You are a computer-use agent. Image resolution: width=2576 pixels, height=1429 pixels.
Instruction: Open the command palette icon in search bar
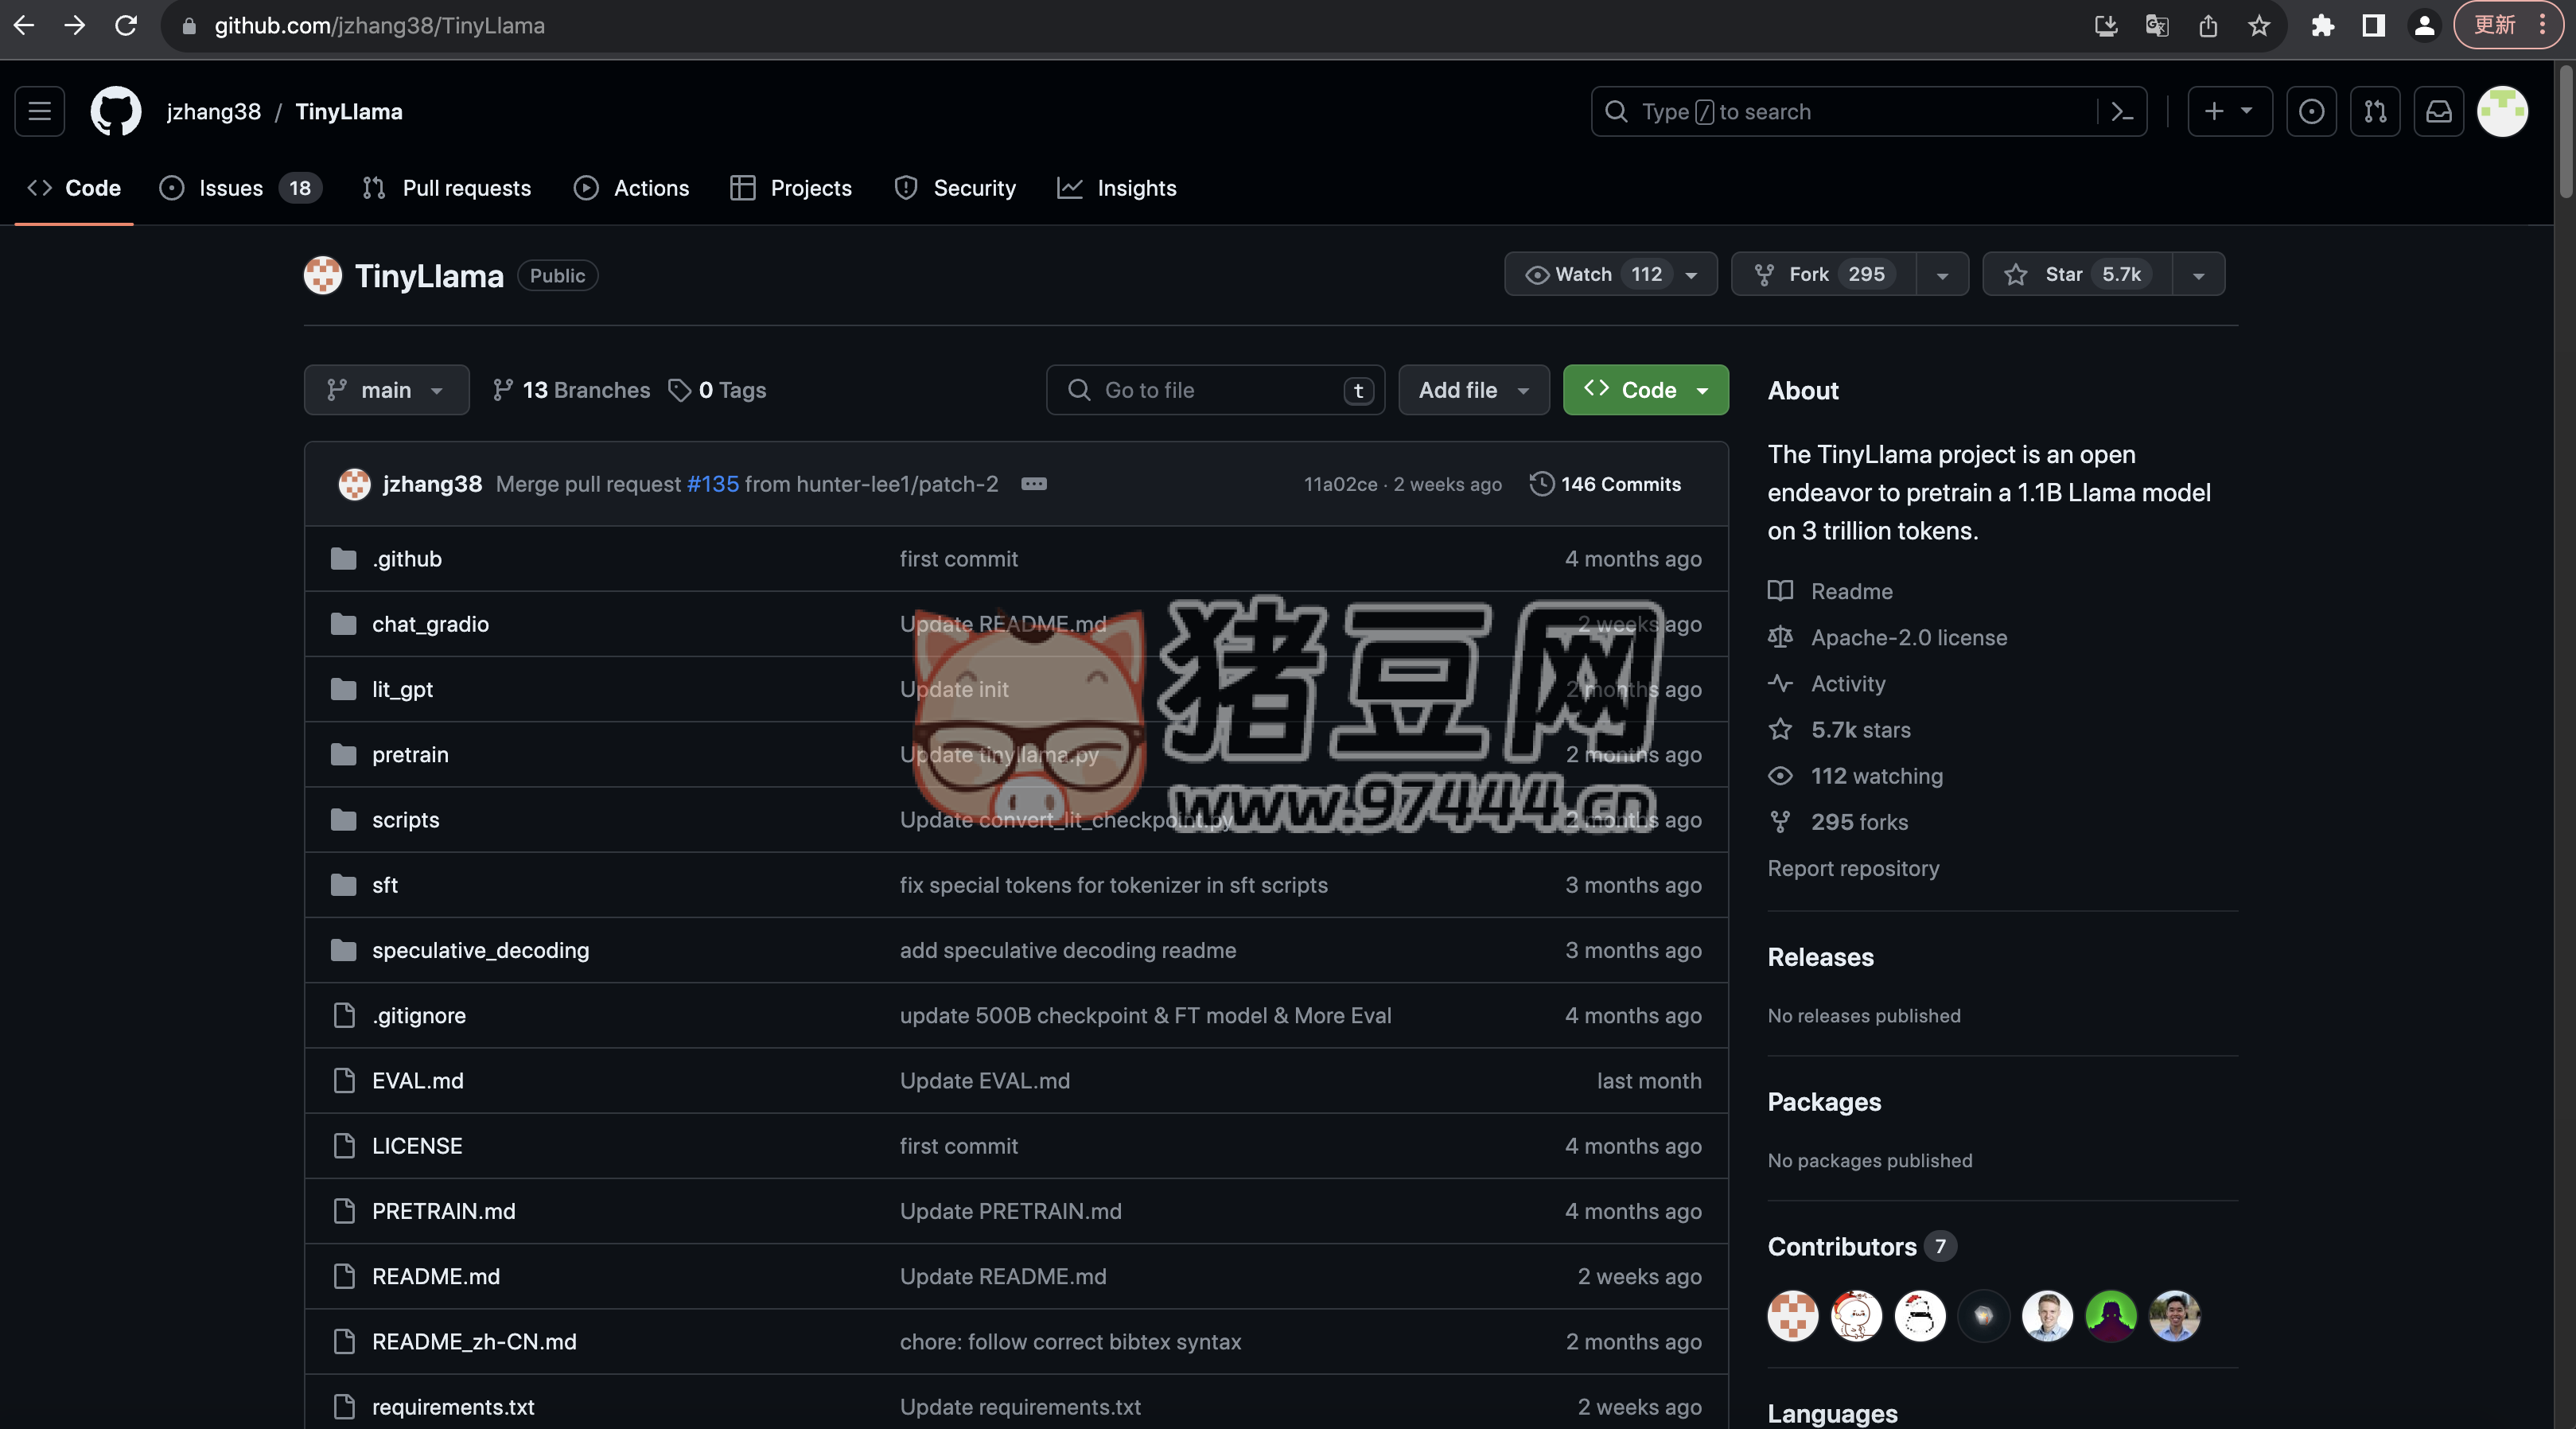tap(2122, 111)
